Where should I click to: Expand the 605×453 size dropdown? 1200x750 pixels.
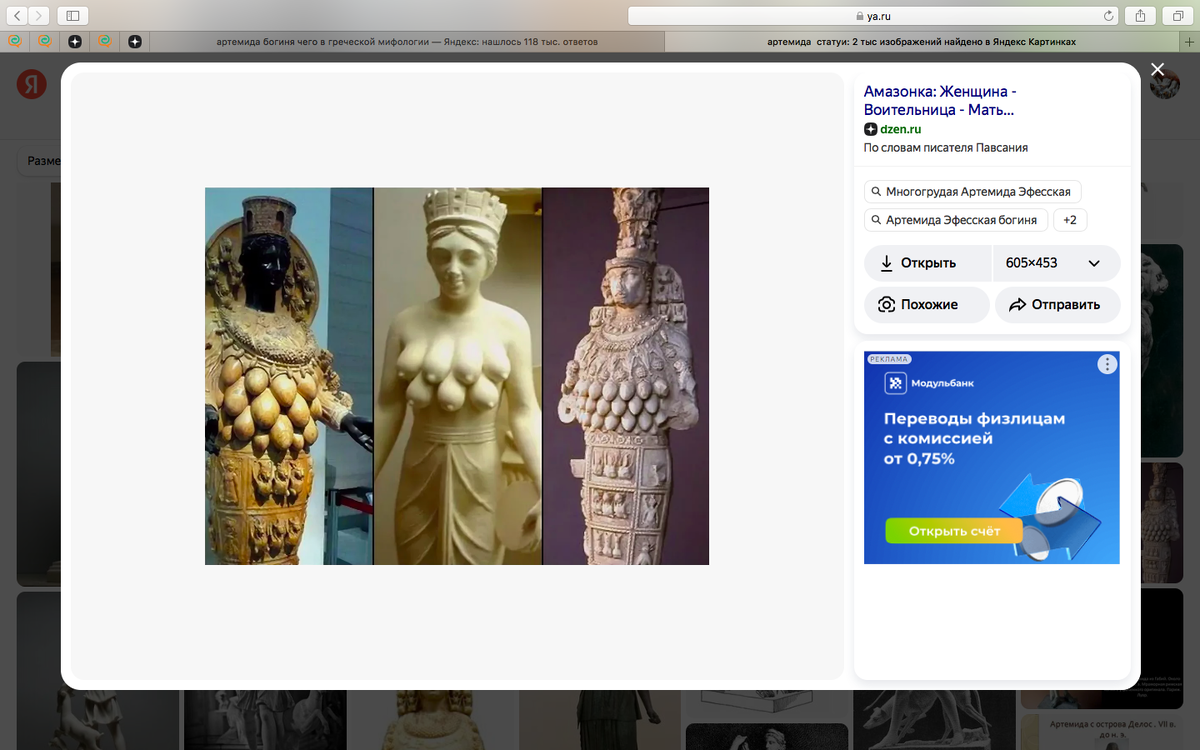click(x=1057, y=263)
